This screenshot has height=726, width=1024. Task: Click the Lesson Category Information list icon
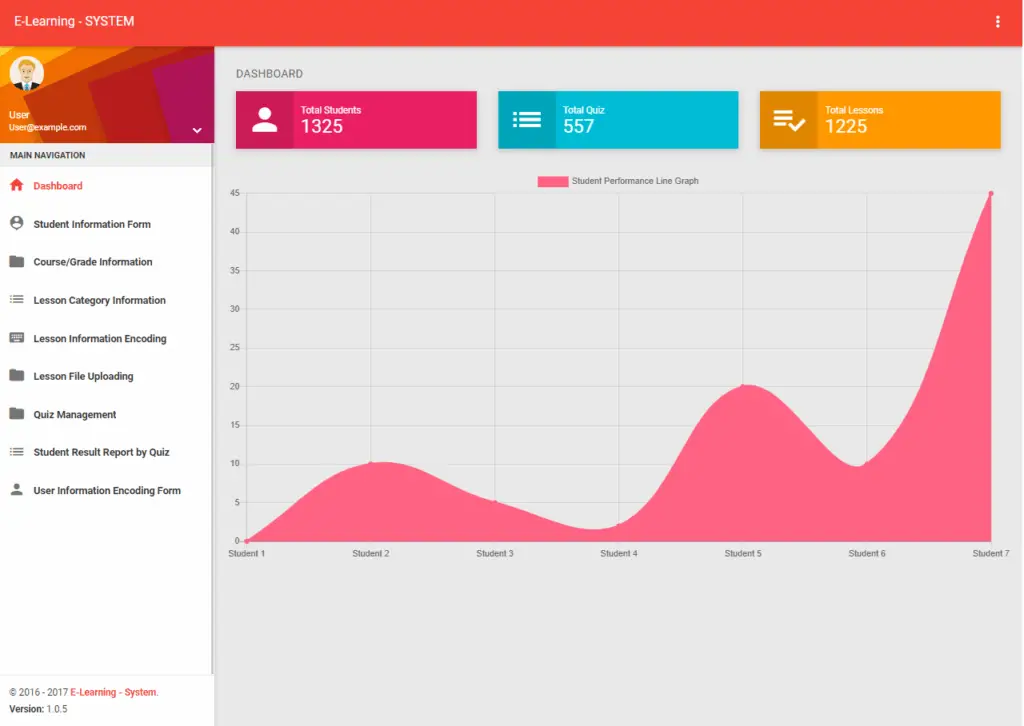pyautogui.click(x=15, y=299)
